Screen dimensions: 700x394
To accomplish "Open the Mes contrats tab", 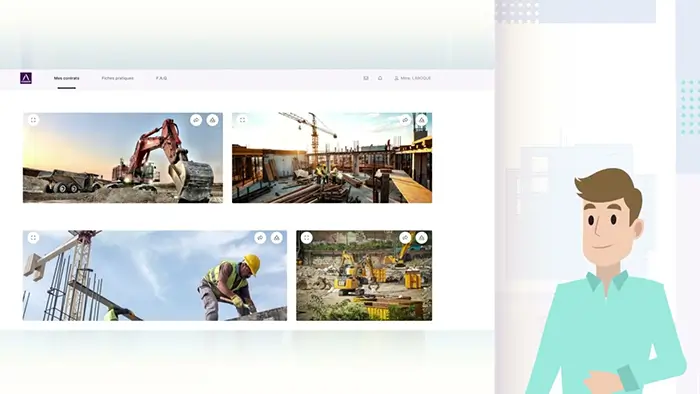I will tap(67, 78).
